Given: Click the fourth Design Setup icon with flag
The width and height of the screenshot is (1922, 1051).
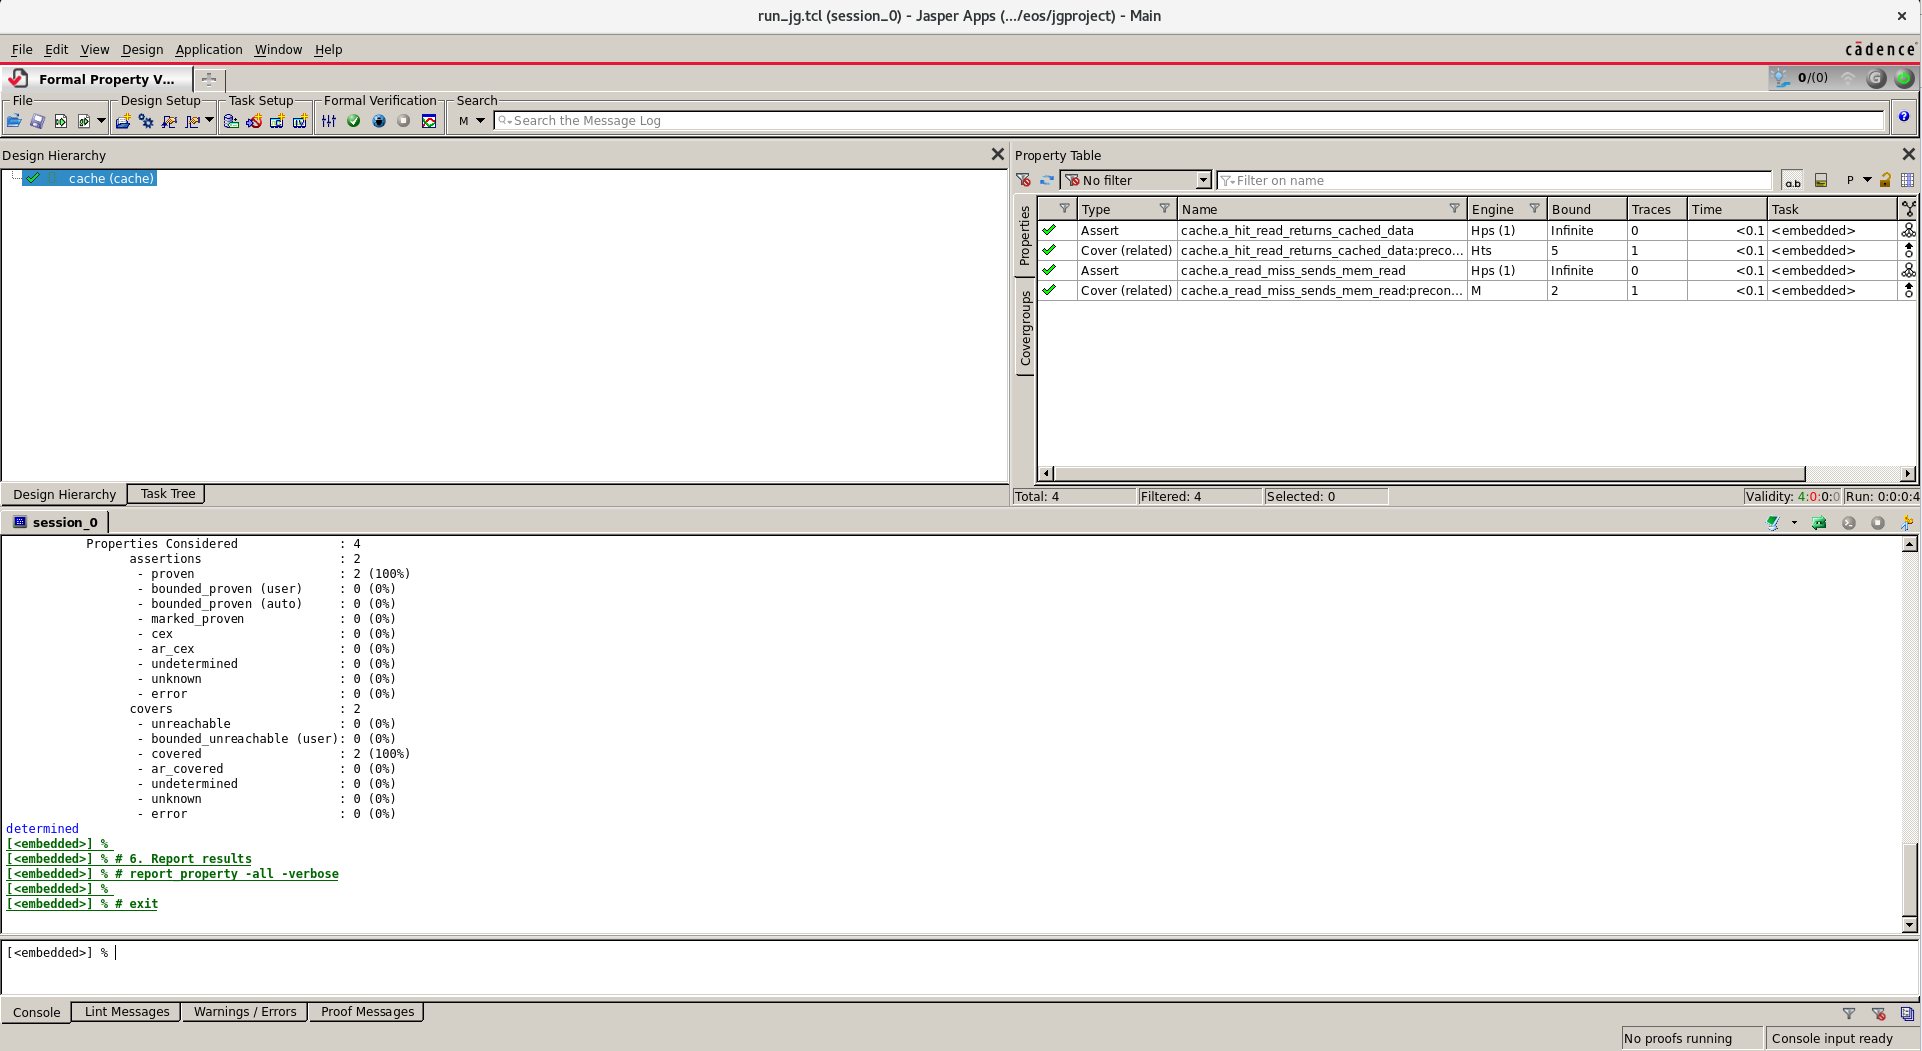Looking at the screenshot, I should pyautogui.click(x=193, y=121).
